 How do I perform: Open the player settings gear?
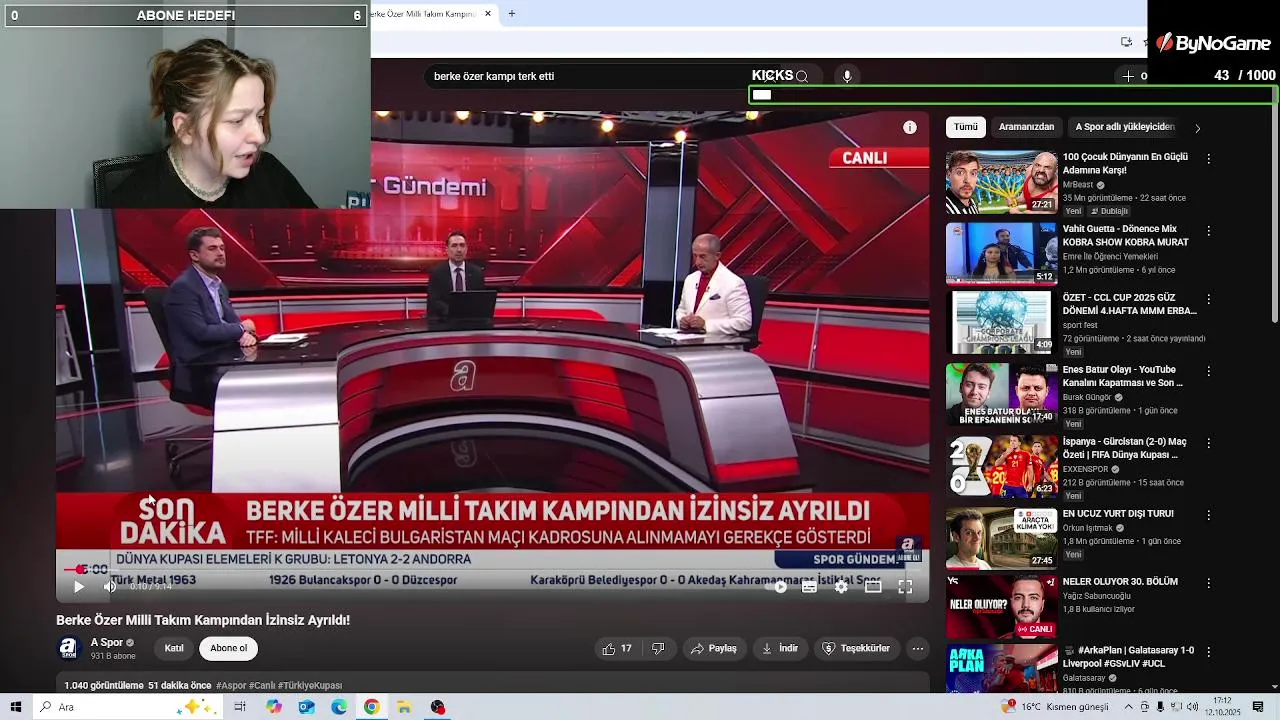841,587
